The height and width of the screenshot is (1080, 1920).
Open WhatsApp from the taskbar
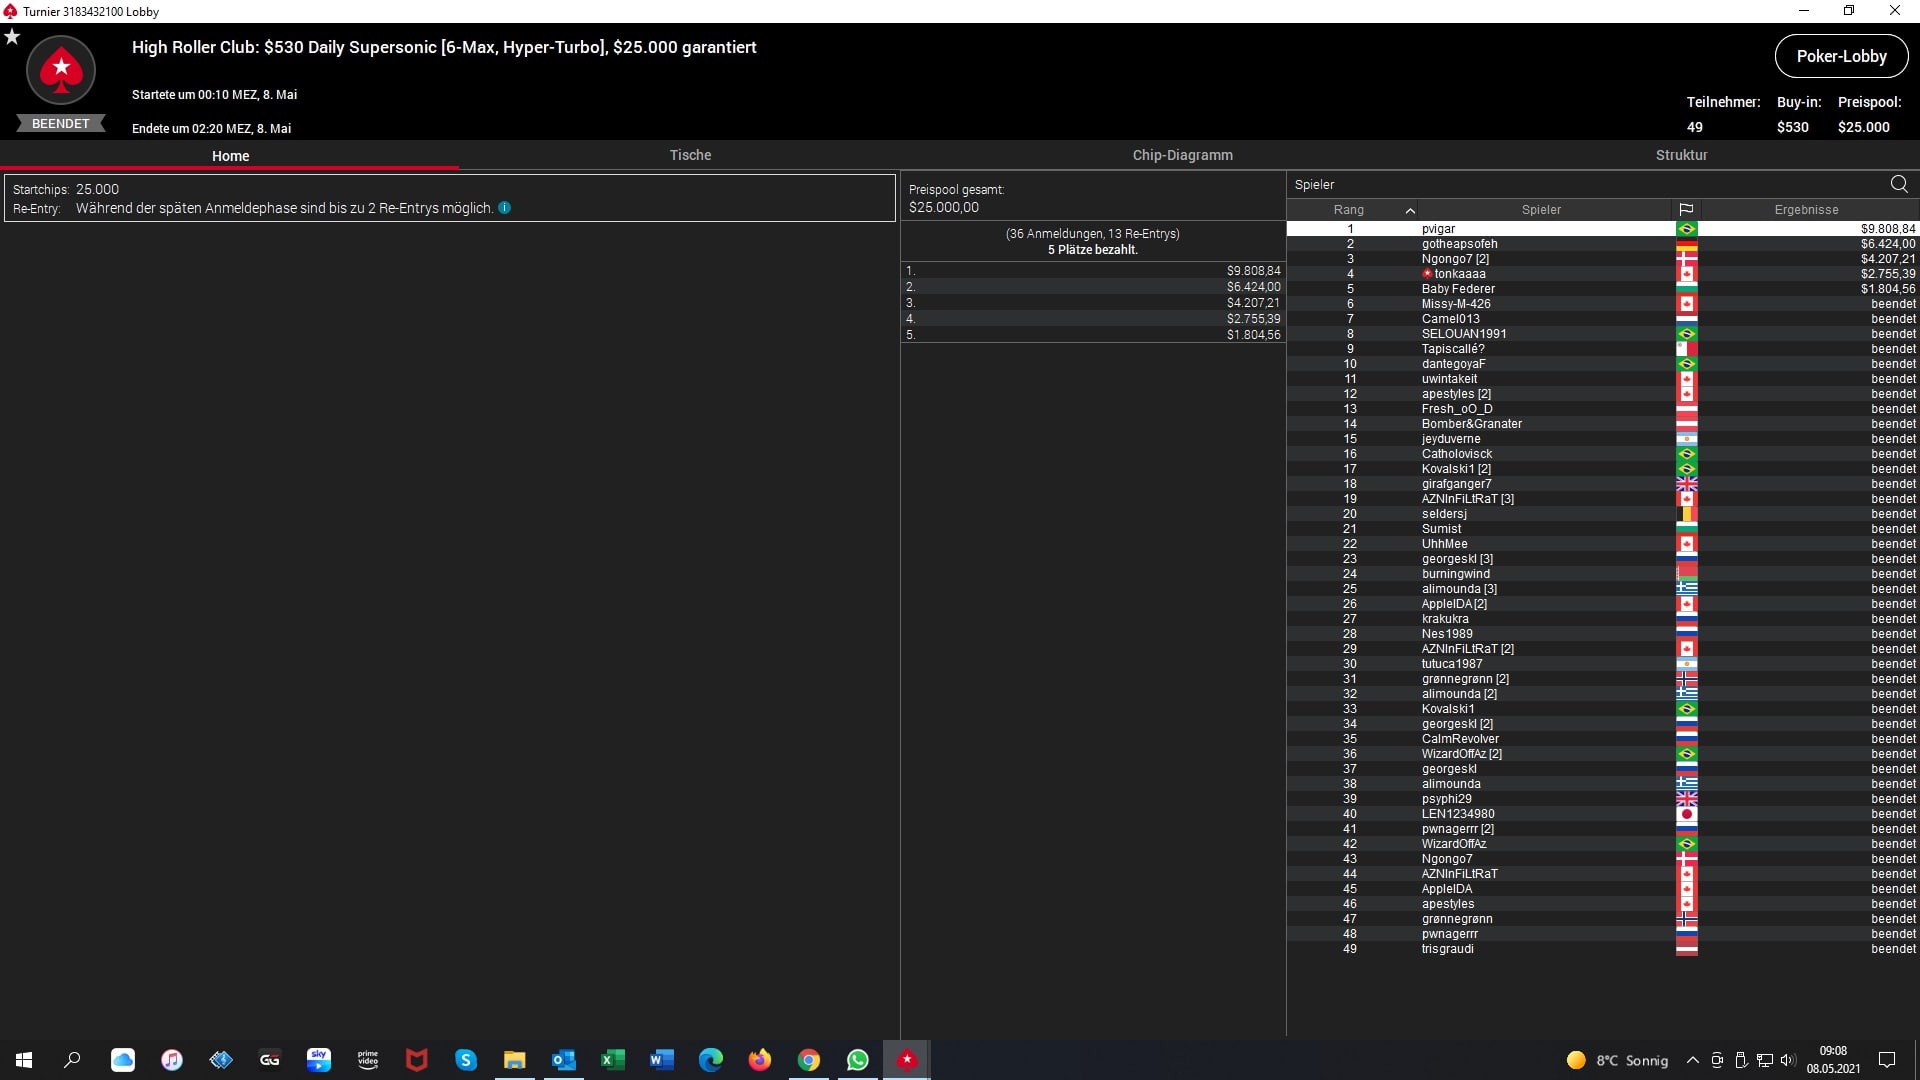click(x=857, y=1060)
